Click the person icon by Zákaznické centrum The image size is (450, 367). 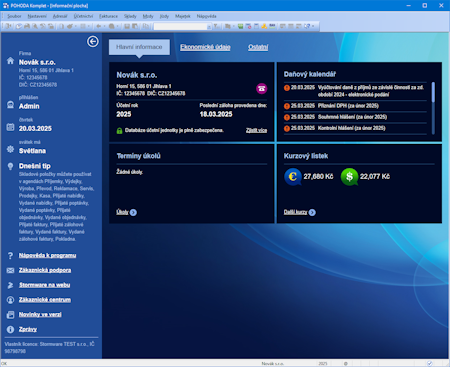click(10, 300)
